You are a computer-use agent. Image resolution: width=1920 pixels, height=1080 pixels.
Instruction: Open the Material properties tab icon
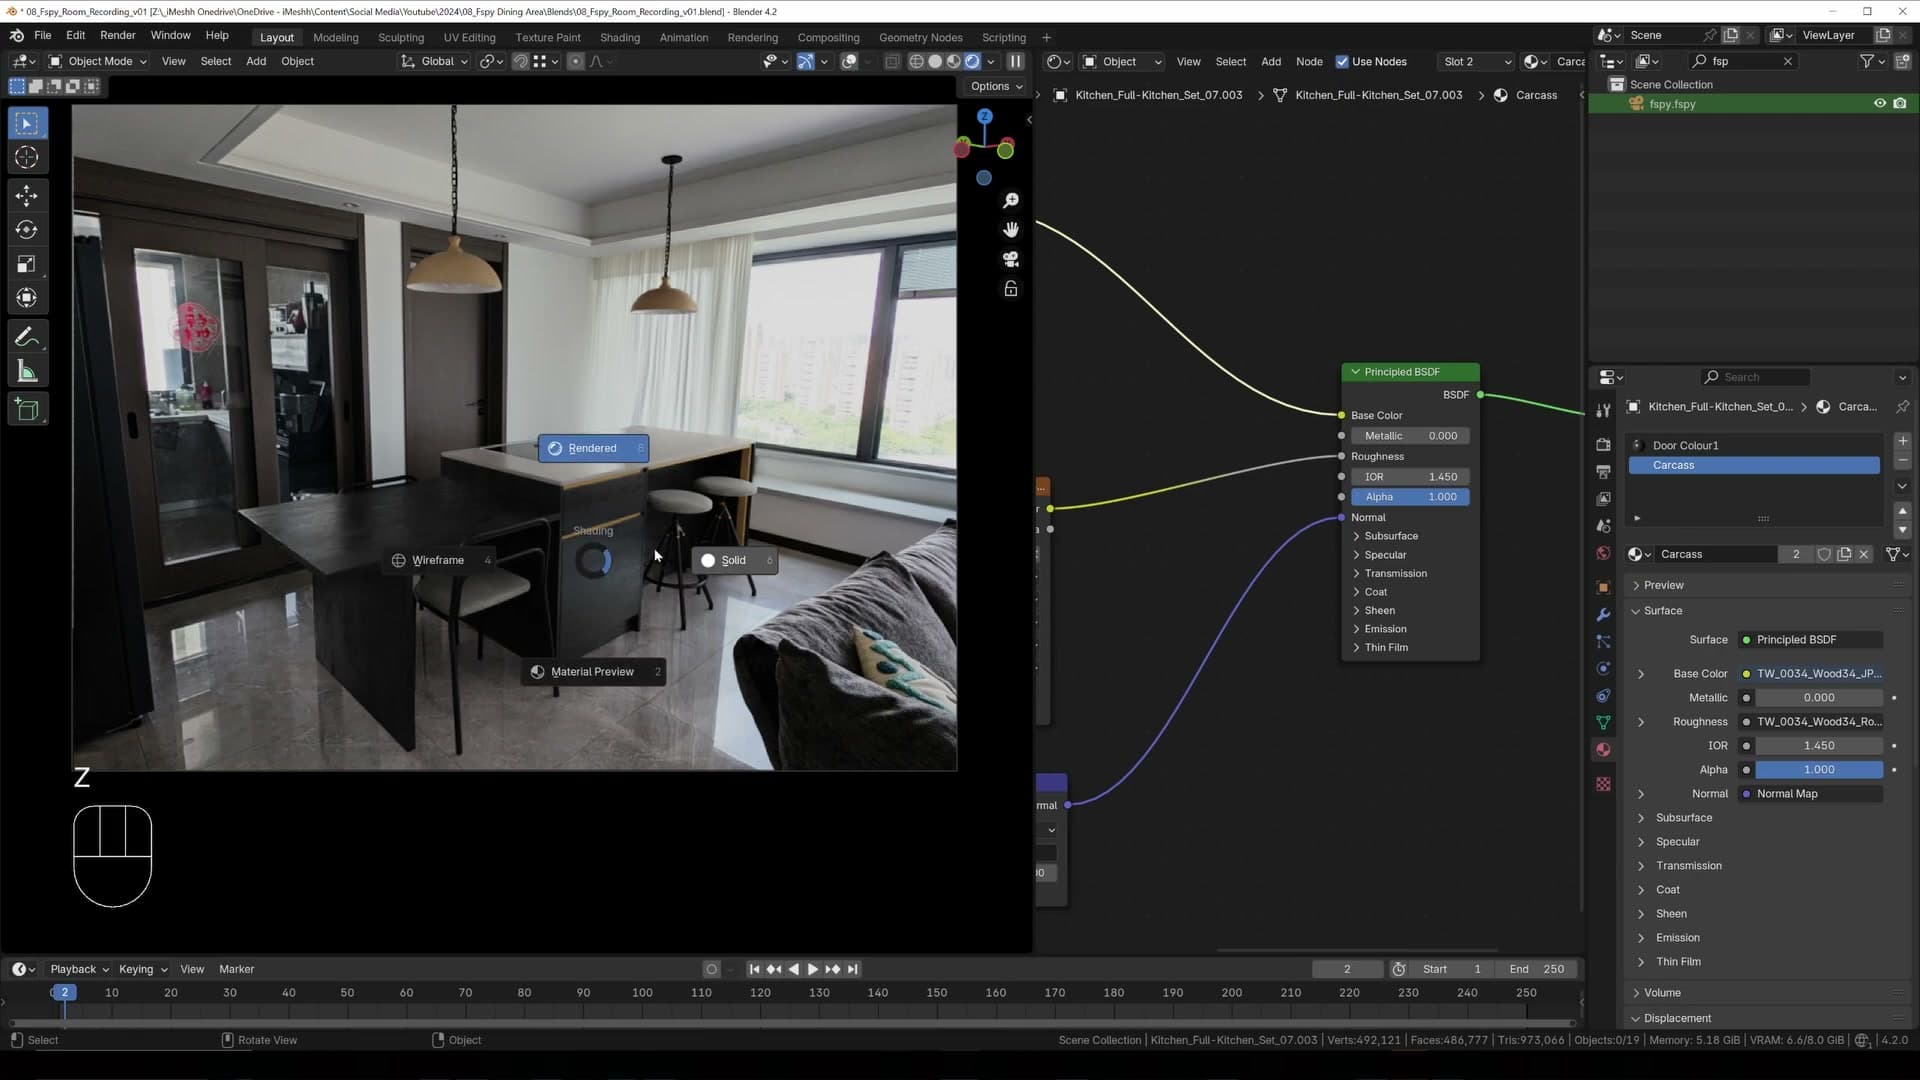(x=1604, y=750)
